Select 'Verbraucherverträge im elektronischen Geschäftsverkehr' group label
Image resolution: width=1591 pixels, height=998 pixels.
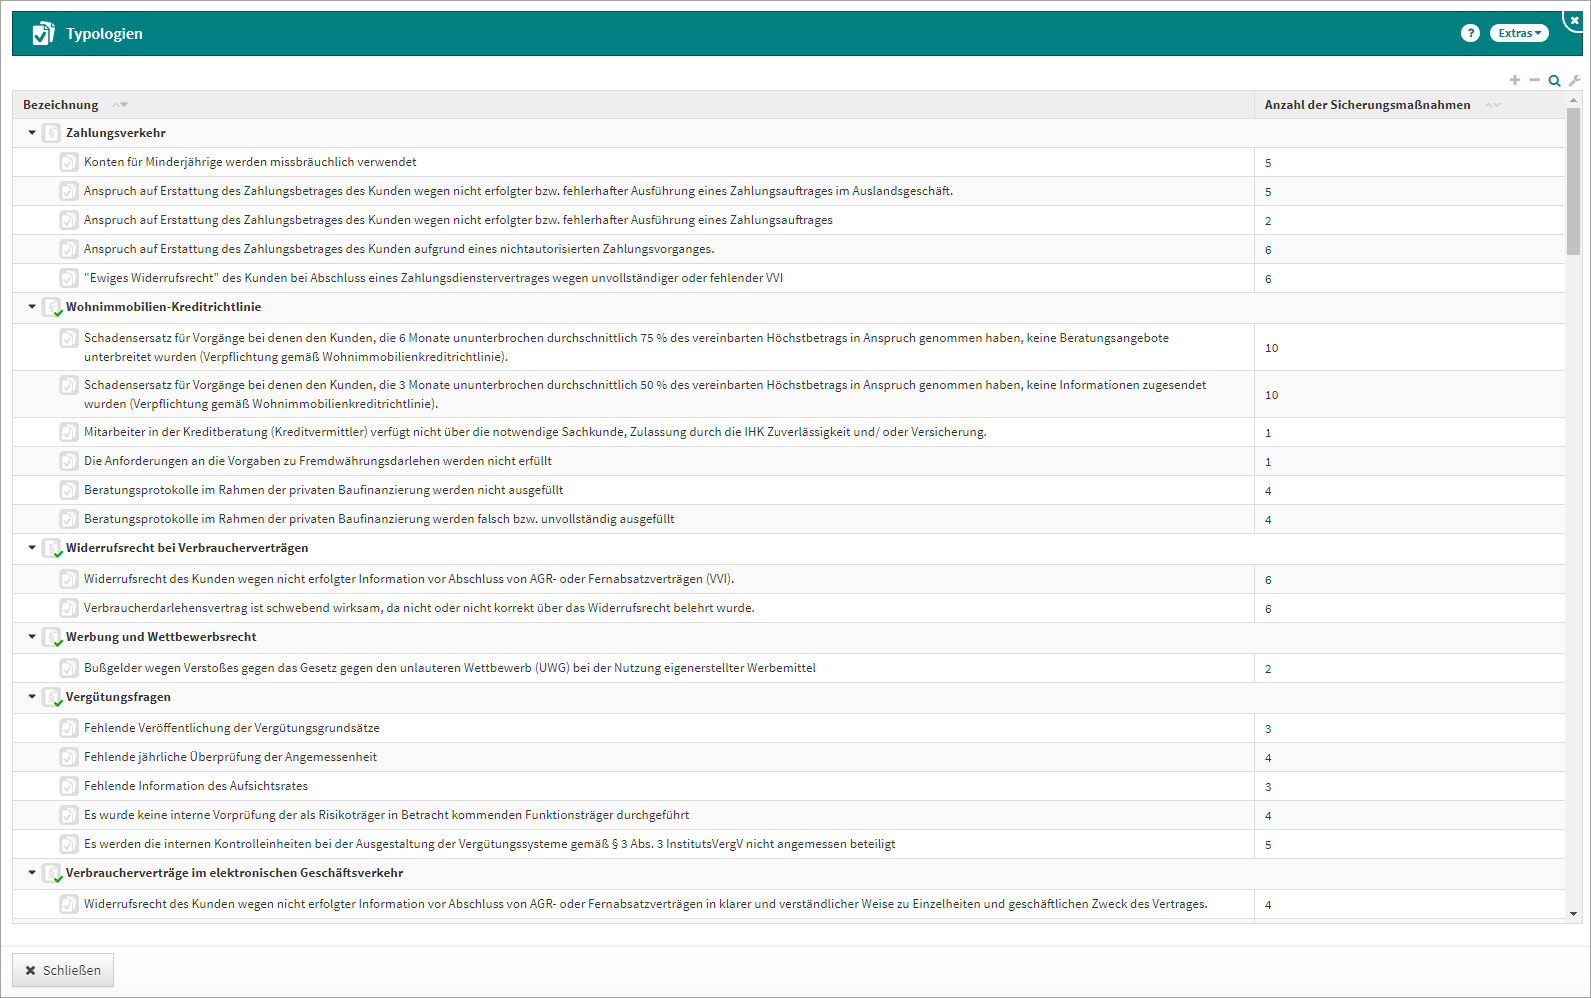235,873
